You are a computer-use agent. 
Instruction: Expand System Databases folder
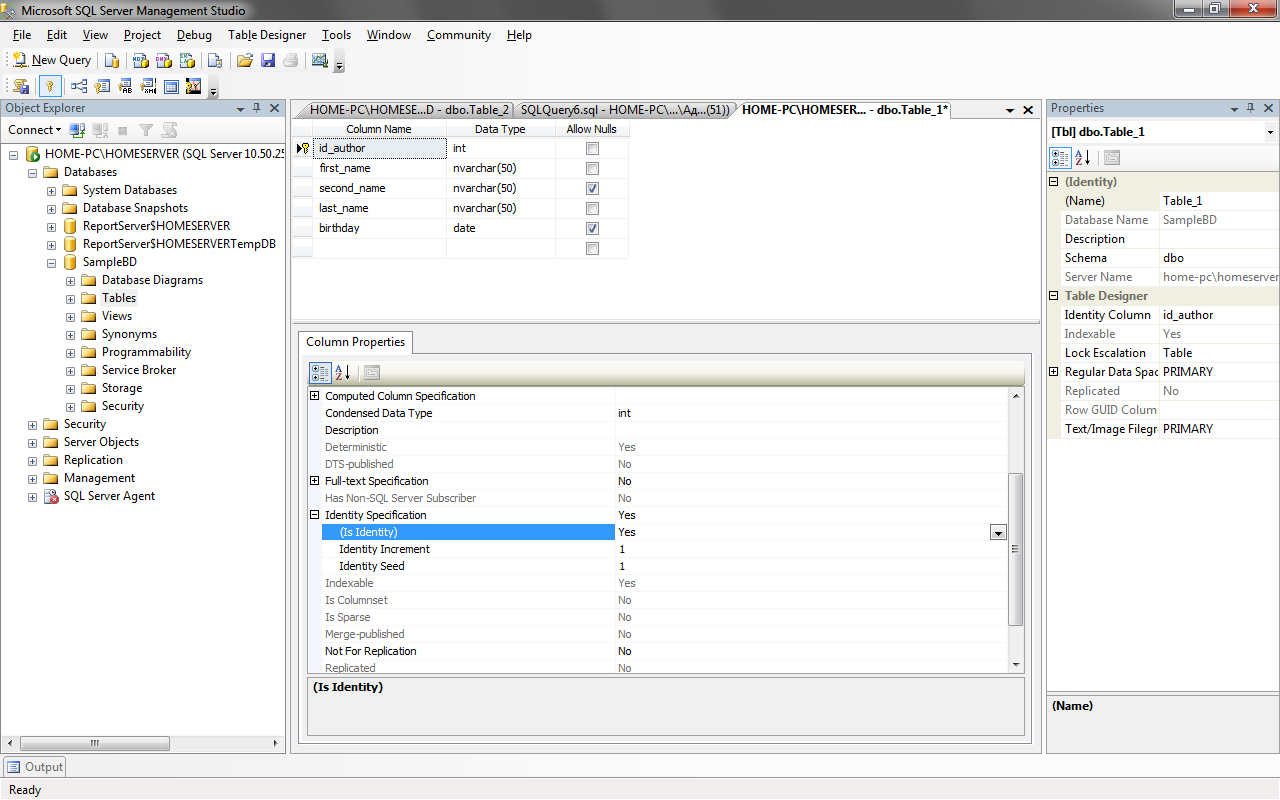tap(51, 190)
